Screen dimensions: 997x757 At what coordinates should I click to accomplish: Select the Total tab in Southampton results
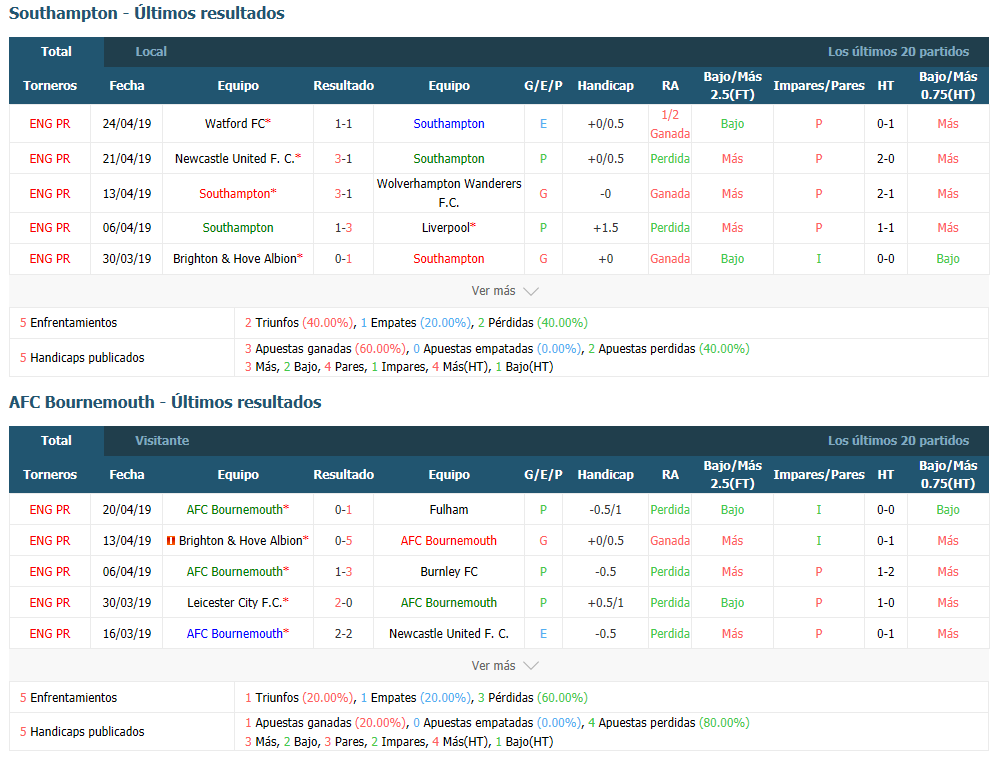pyautogui.click(x=56, y=51)
